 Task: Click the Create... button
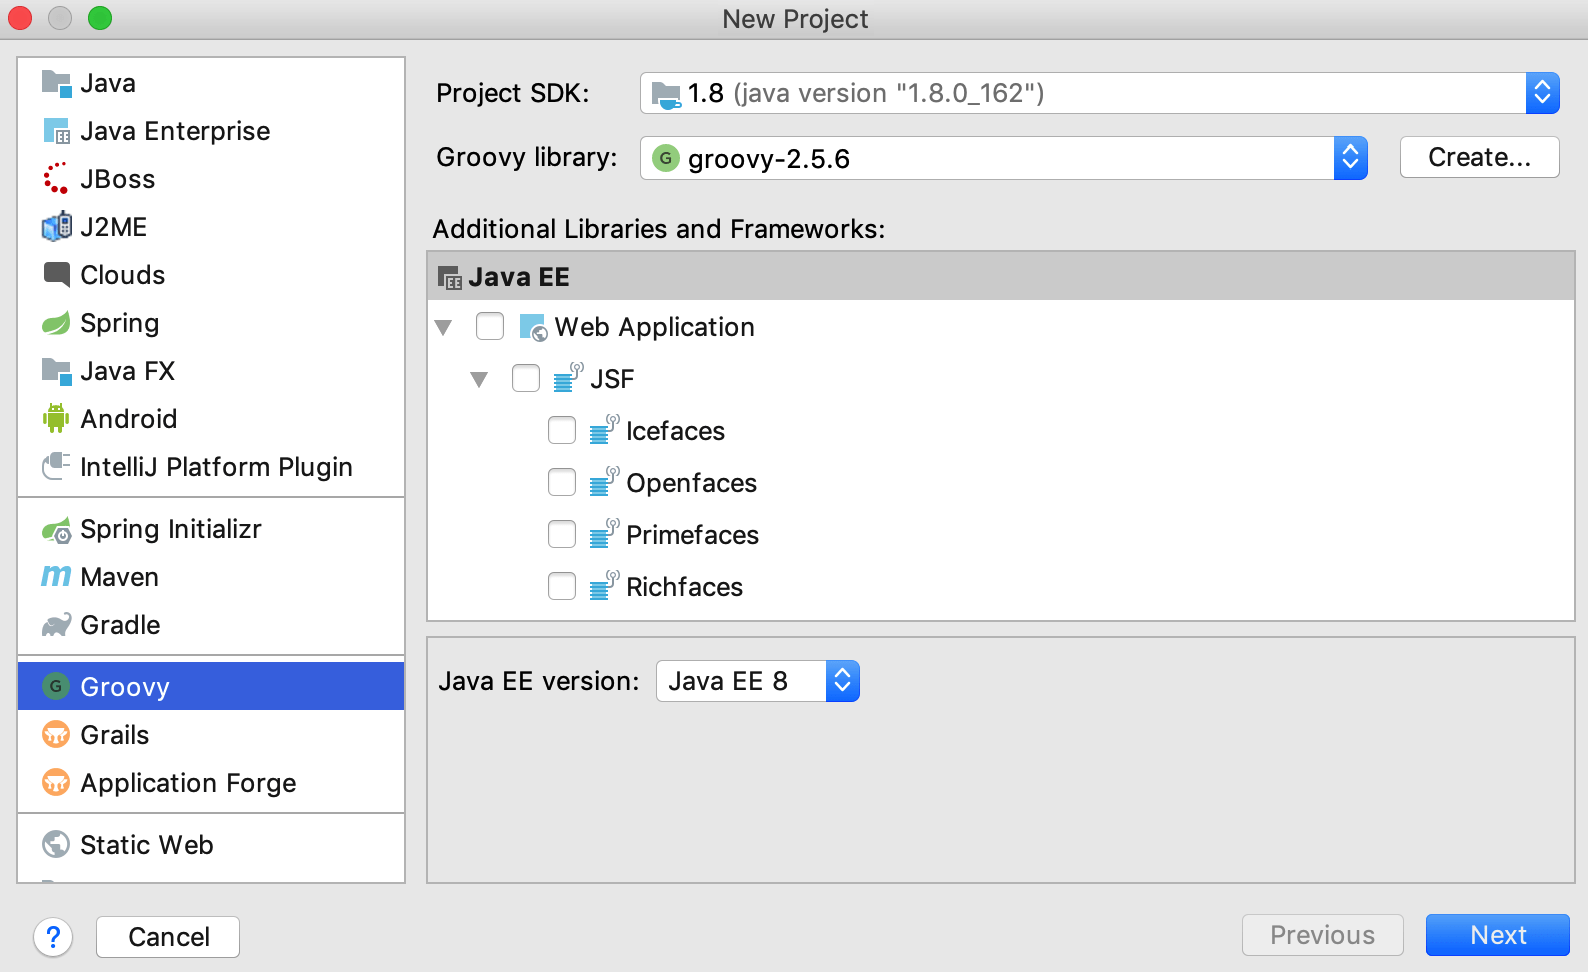pos(1480,157)
